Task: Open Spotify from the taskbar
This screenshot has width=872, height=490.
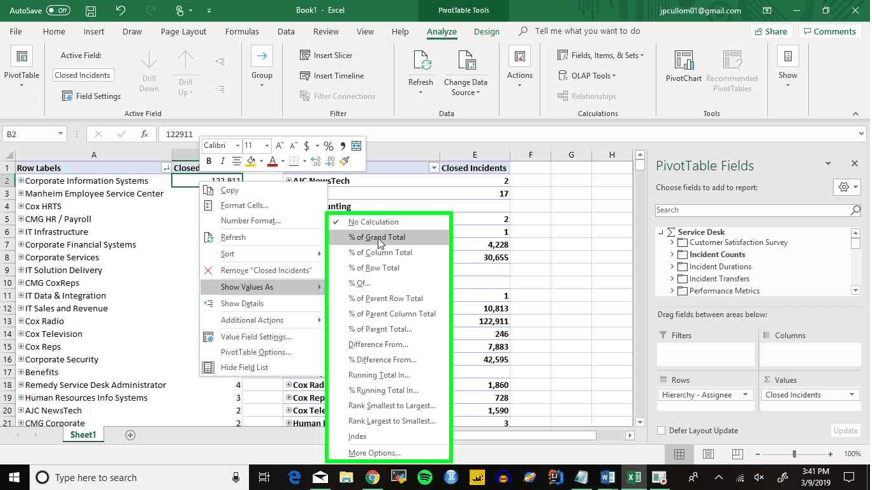Action: [x=425, y=477]
